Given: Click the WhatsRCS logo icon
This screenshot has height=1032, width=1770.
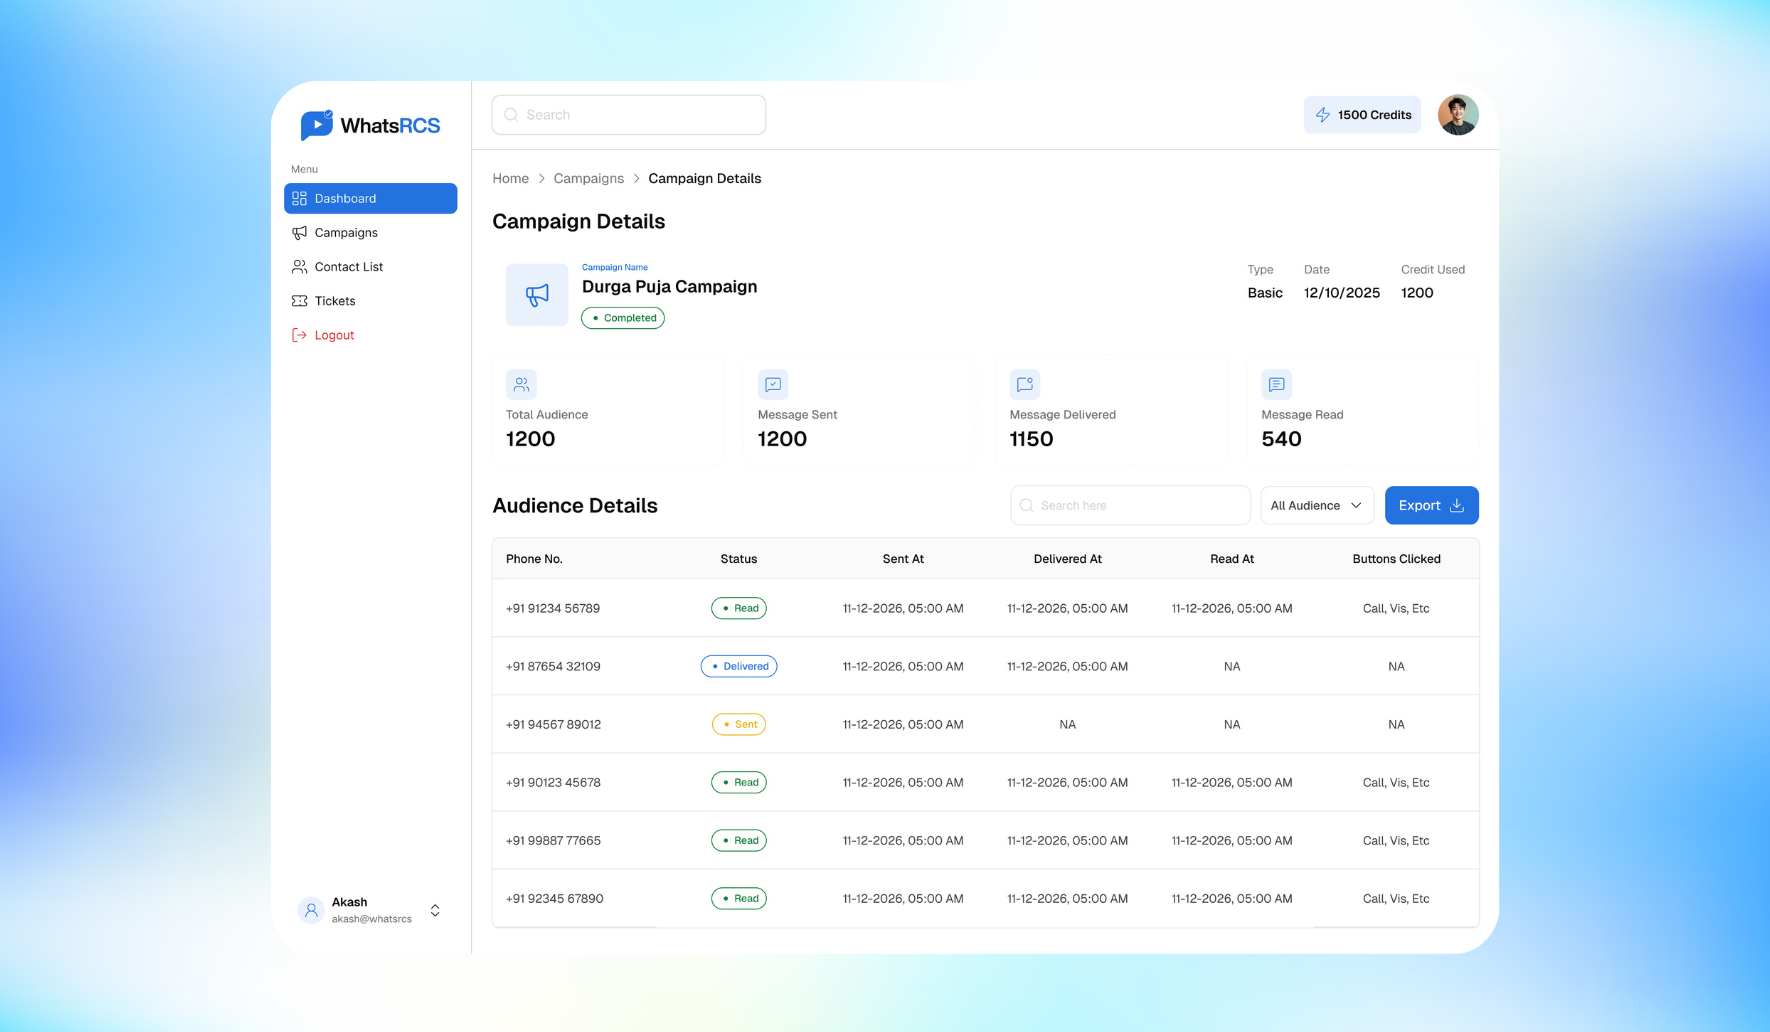Looking at the screenshot, I should [316, 125].
